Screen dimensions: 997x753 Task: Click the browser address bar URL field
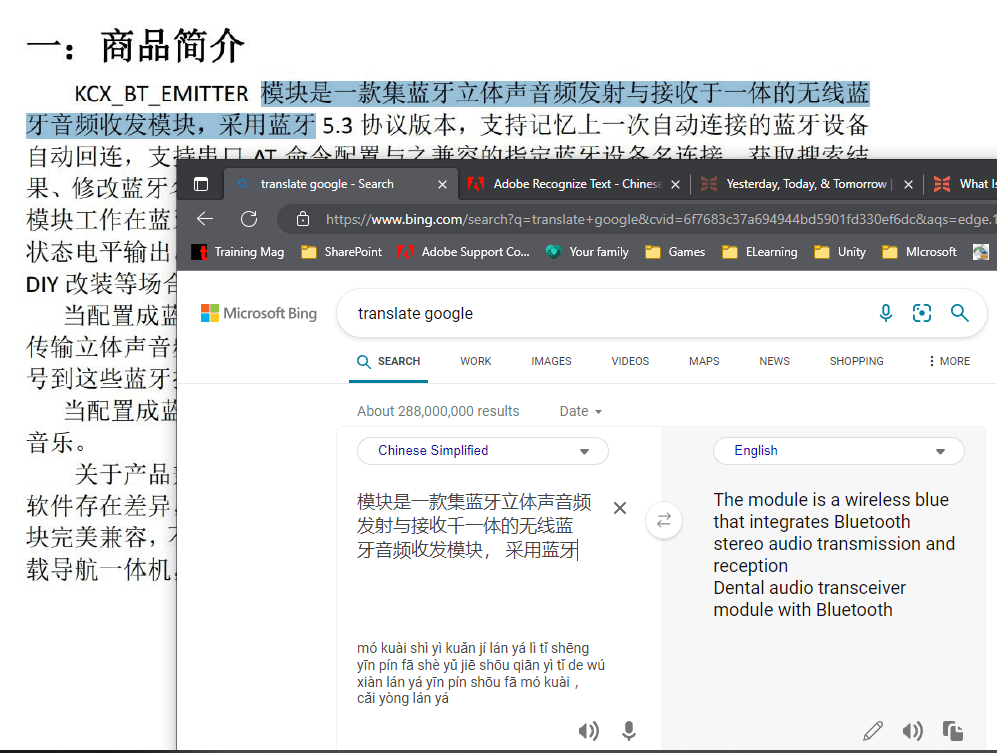click(x=600, y=219)
